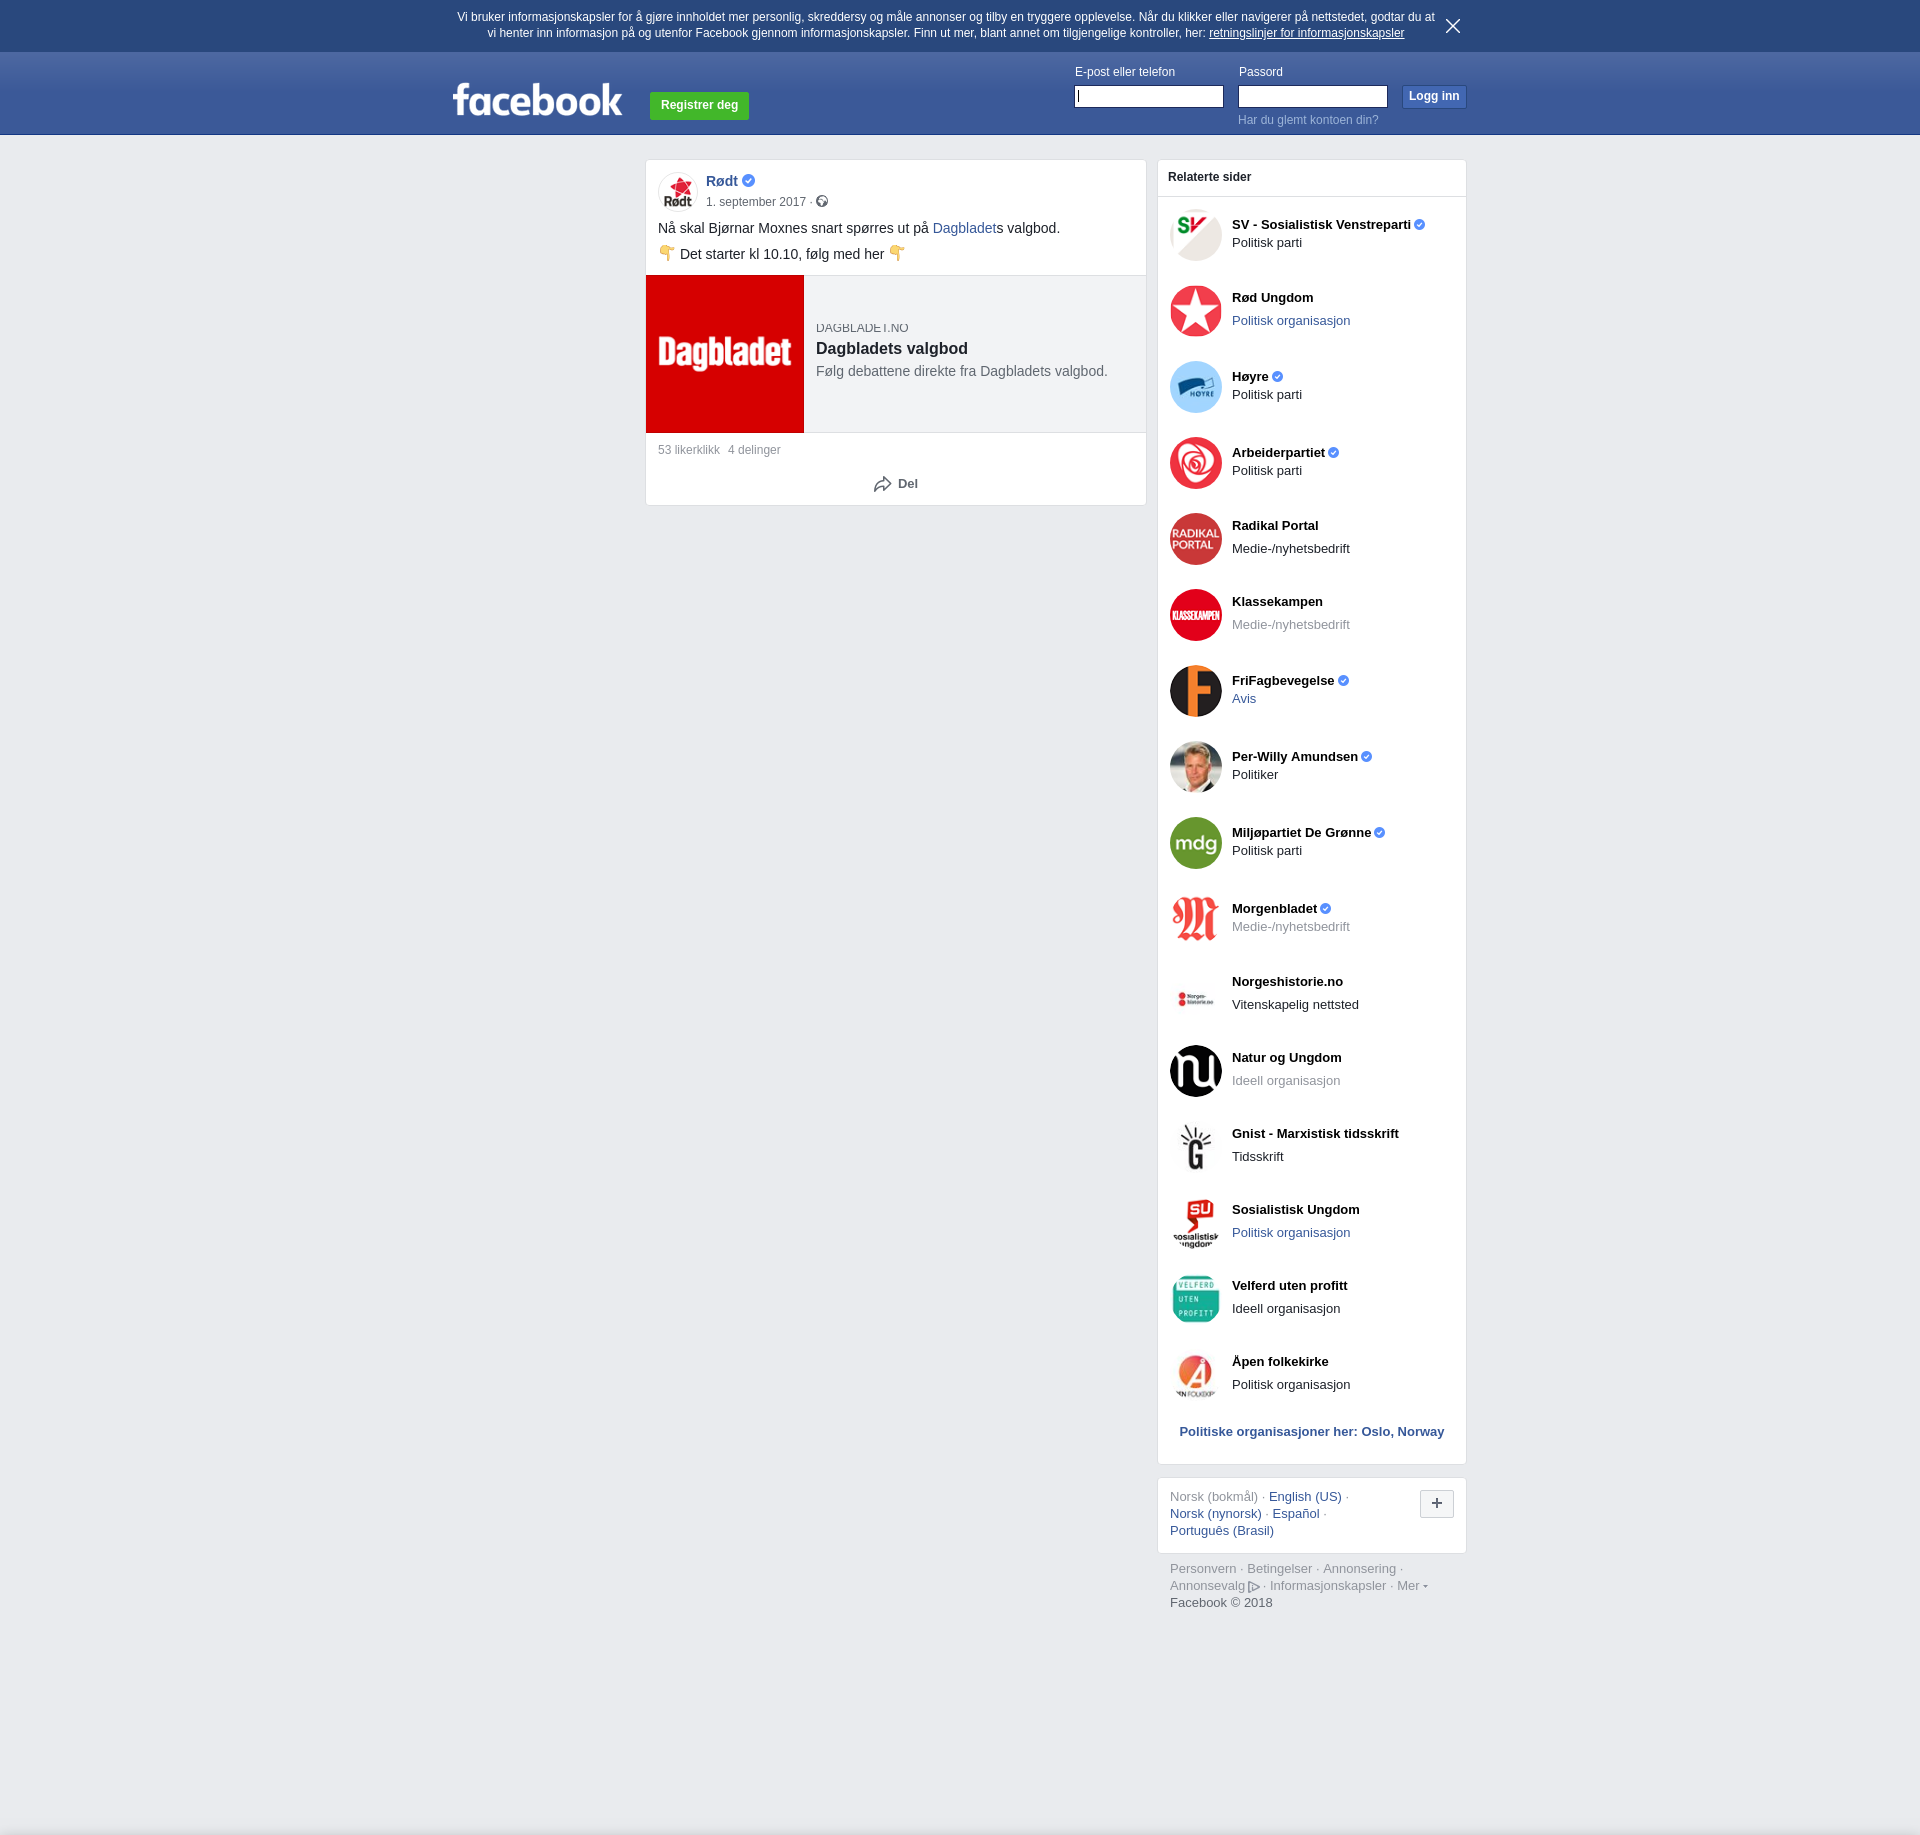Image resolution: width=1920 pixels, height=1835 pixels.
Task: Click the Rødt page profile logo
Action: (x=678, y=191)
